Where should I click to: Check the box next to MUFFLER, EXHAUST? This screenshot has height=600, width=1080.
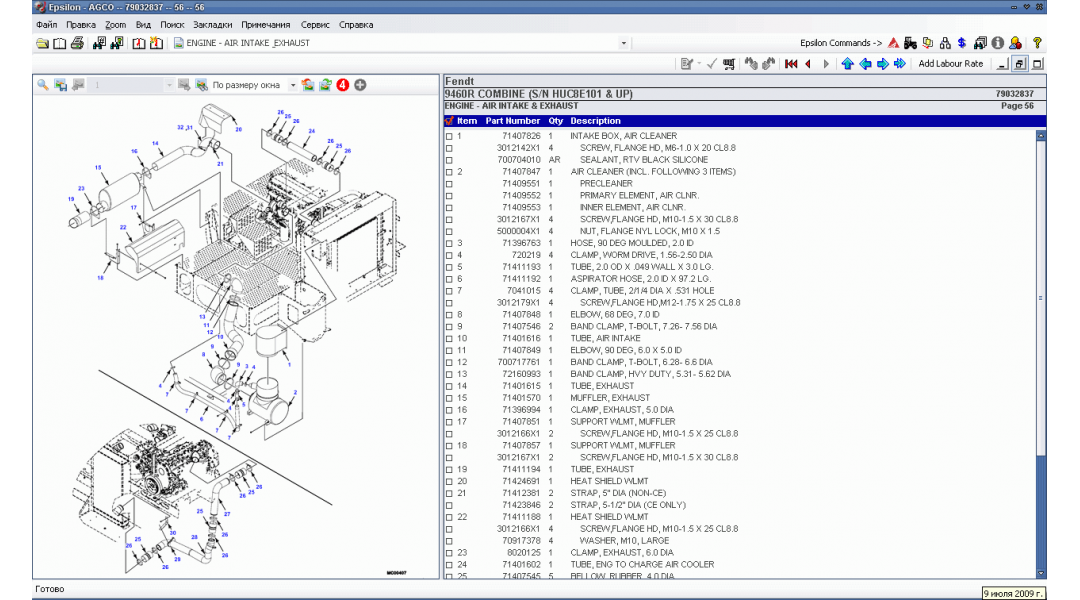tap(447, 397)
